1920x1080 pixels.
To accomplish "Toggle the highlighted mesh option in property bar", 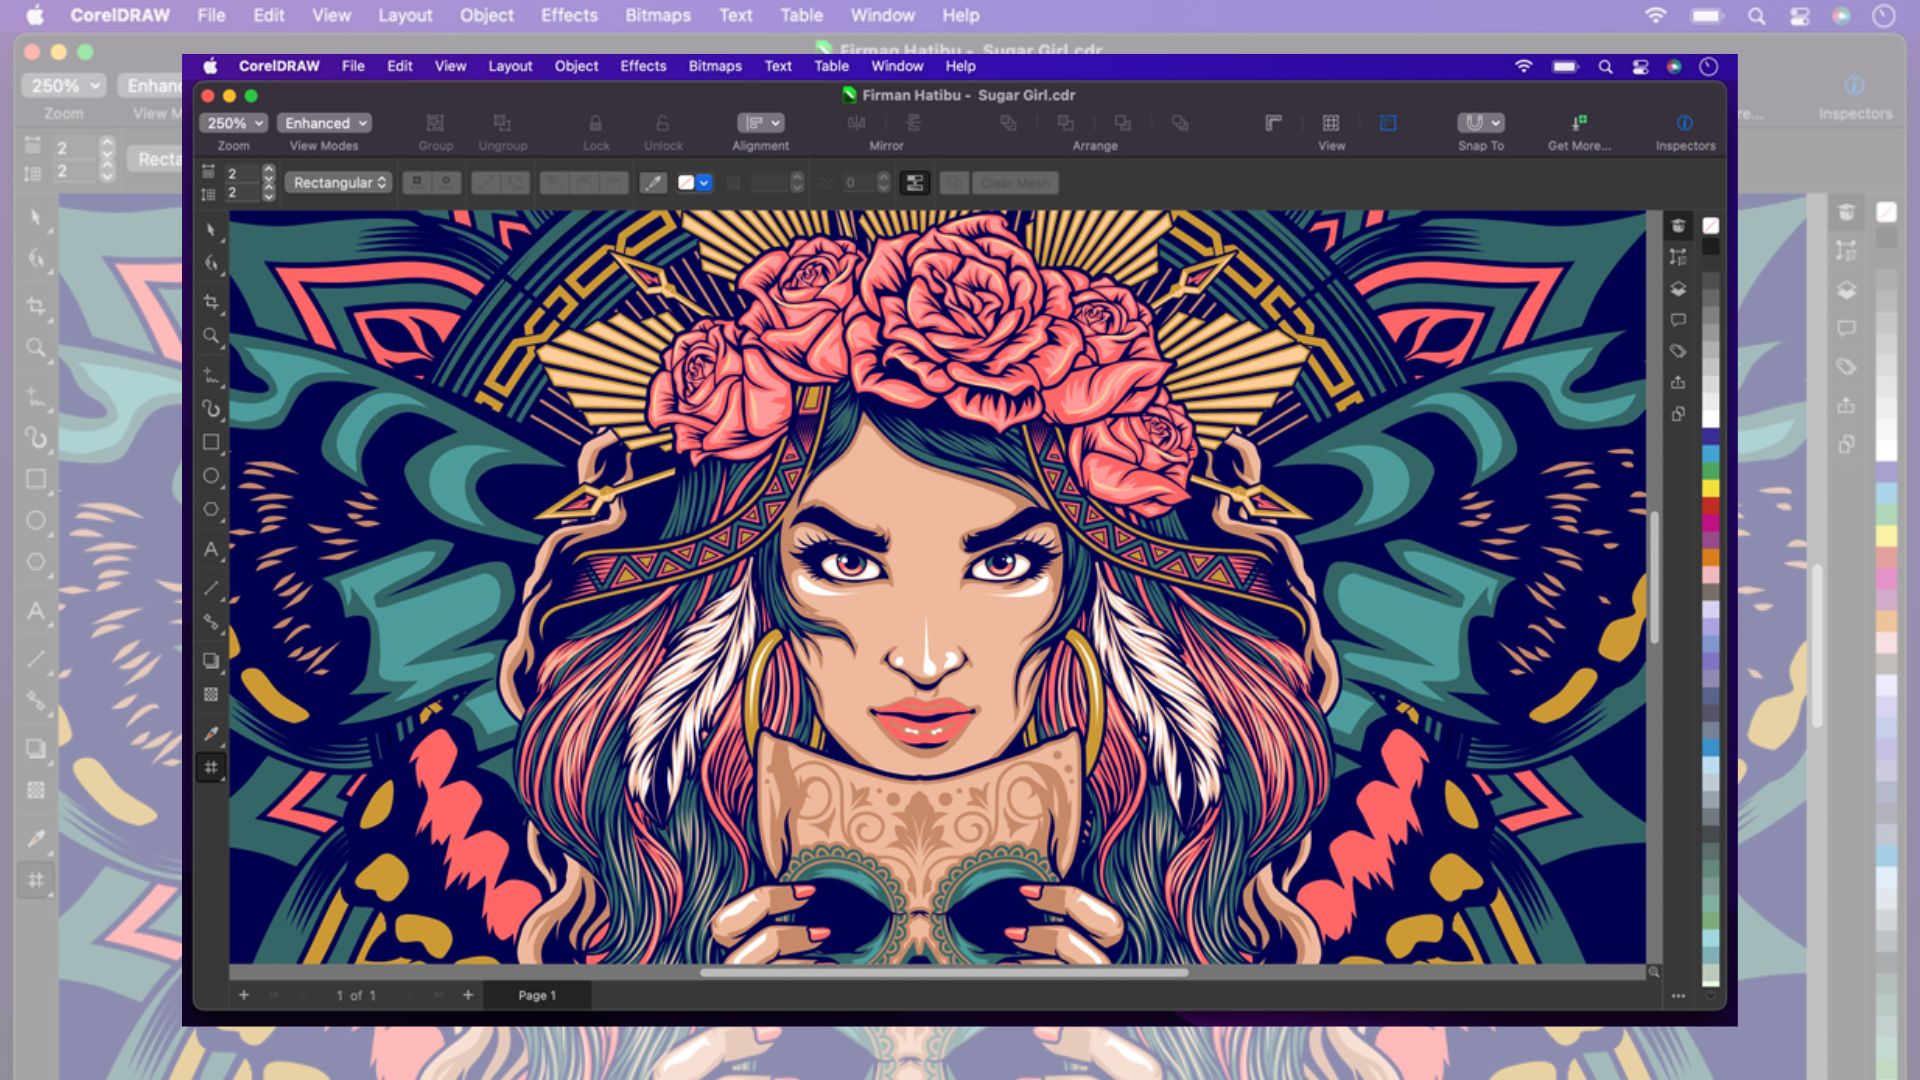I will pyautogui.click(x=915, y=183).
